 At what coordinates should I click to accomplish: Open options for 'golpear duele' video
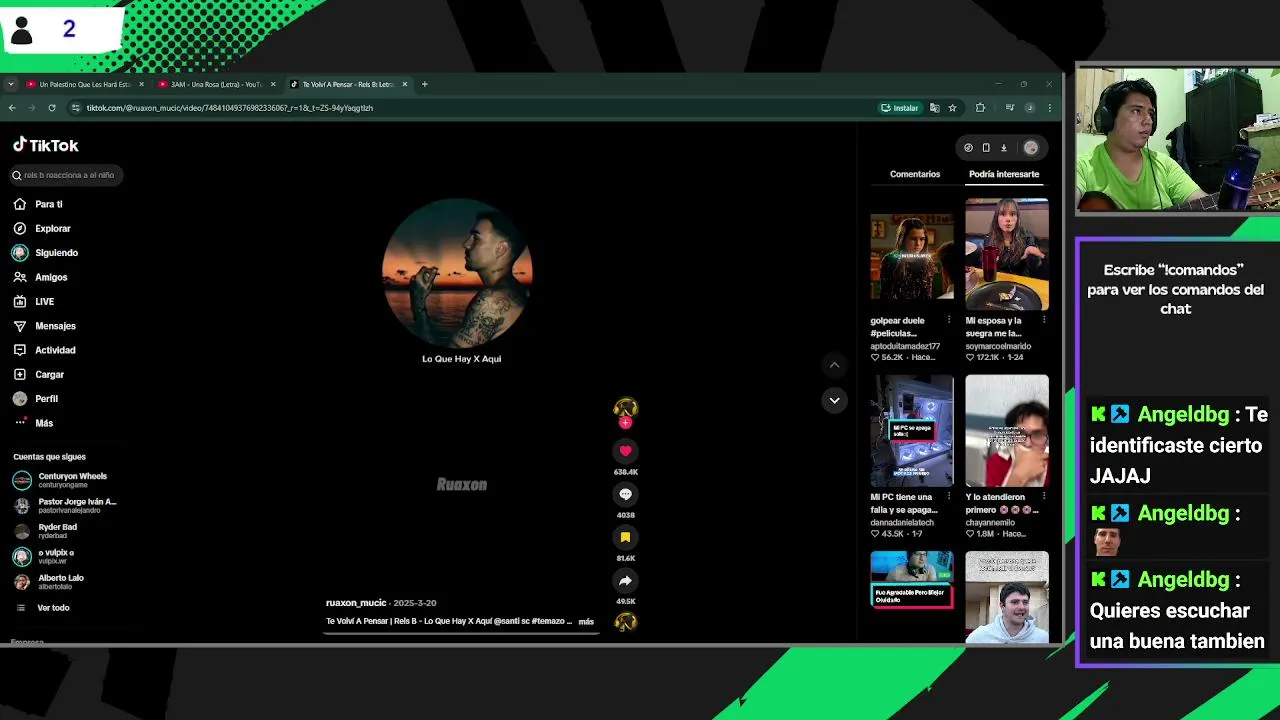[x=948, y=320]
